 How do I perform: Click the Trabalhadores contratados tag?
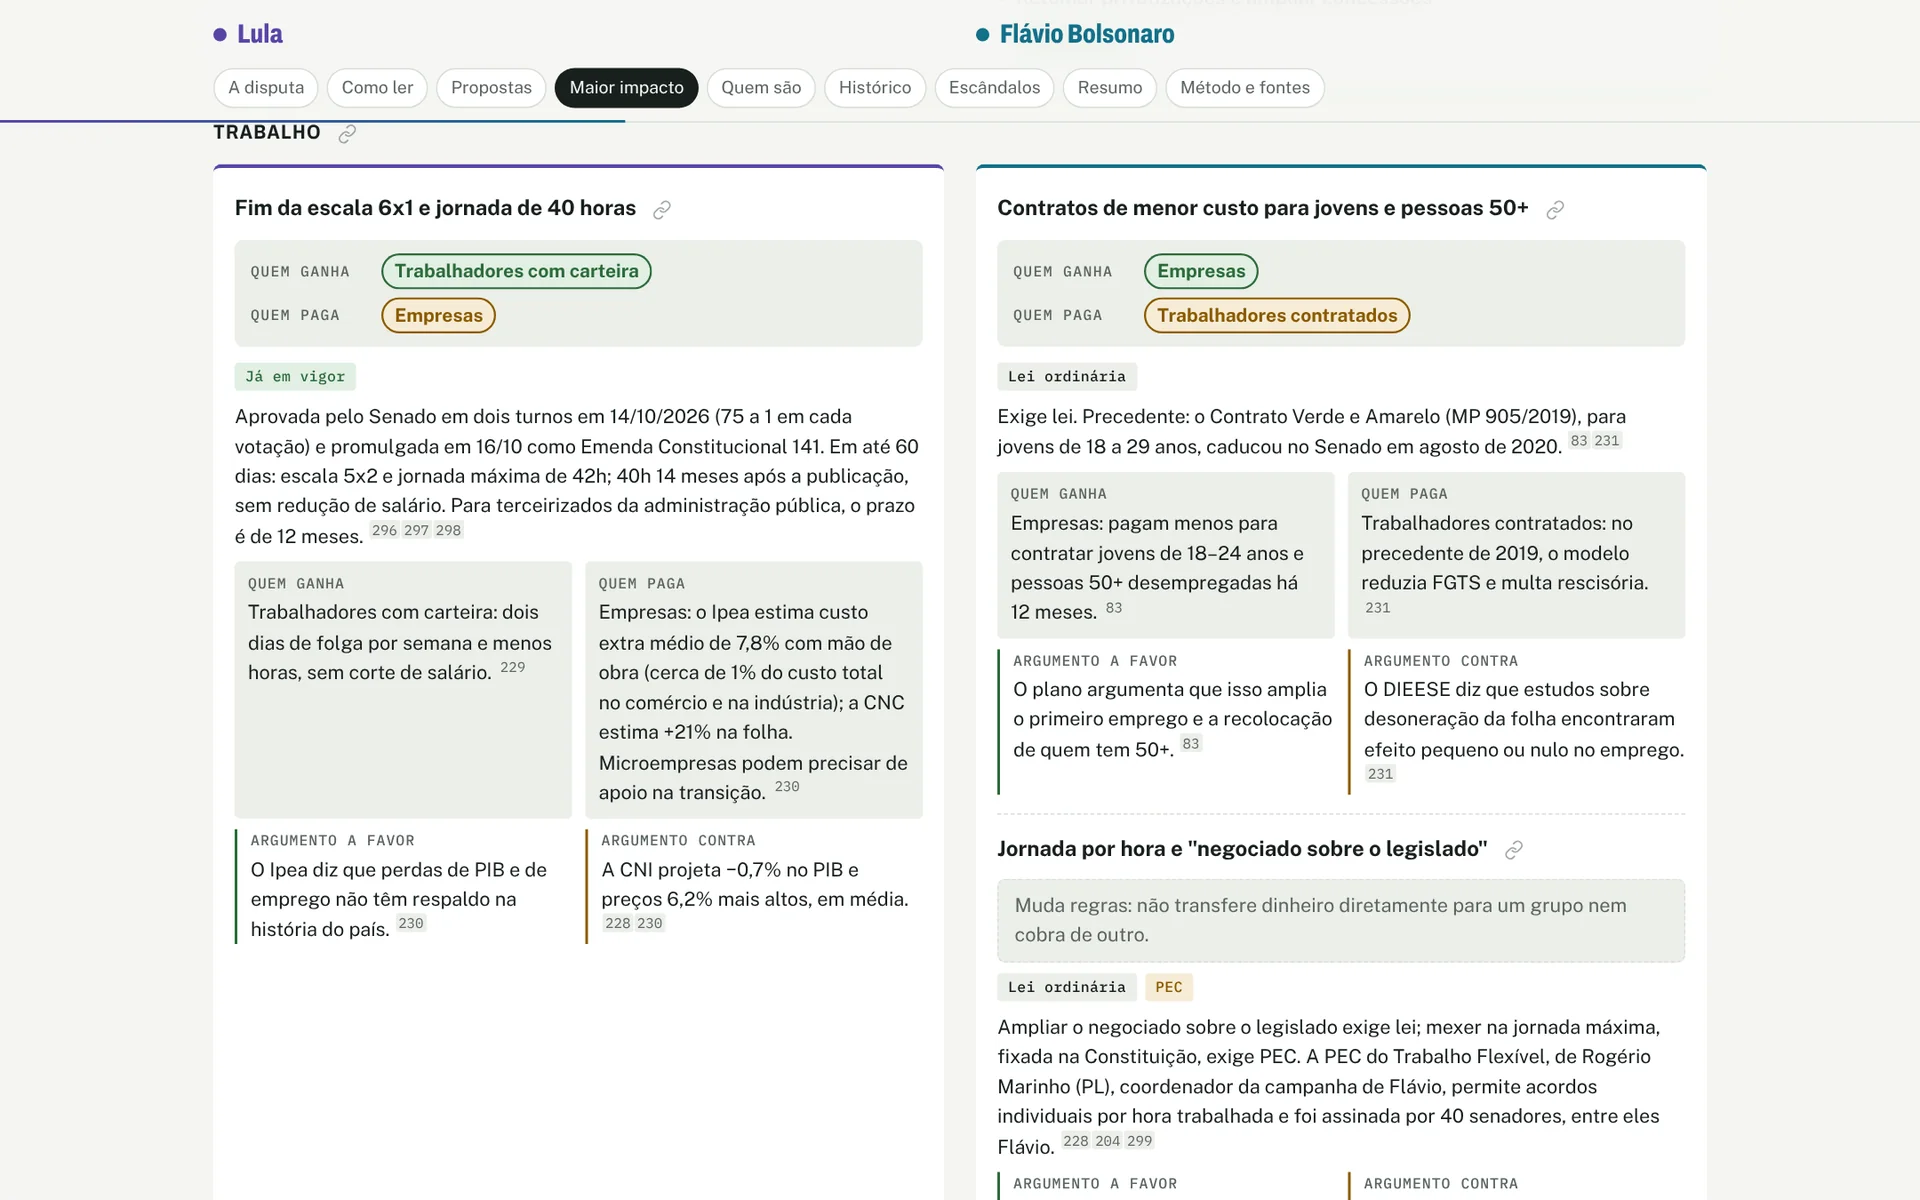tap(1277, 315)
